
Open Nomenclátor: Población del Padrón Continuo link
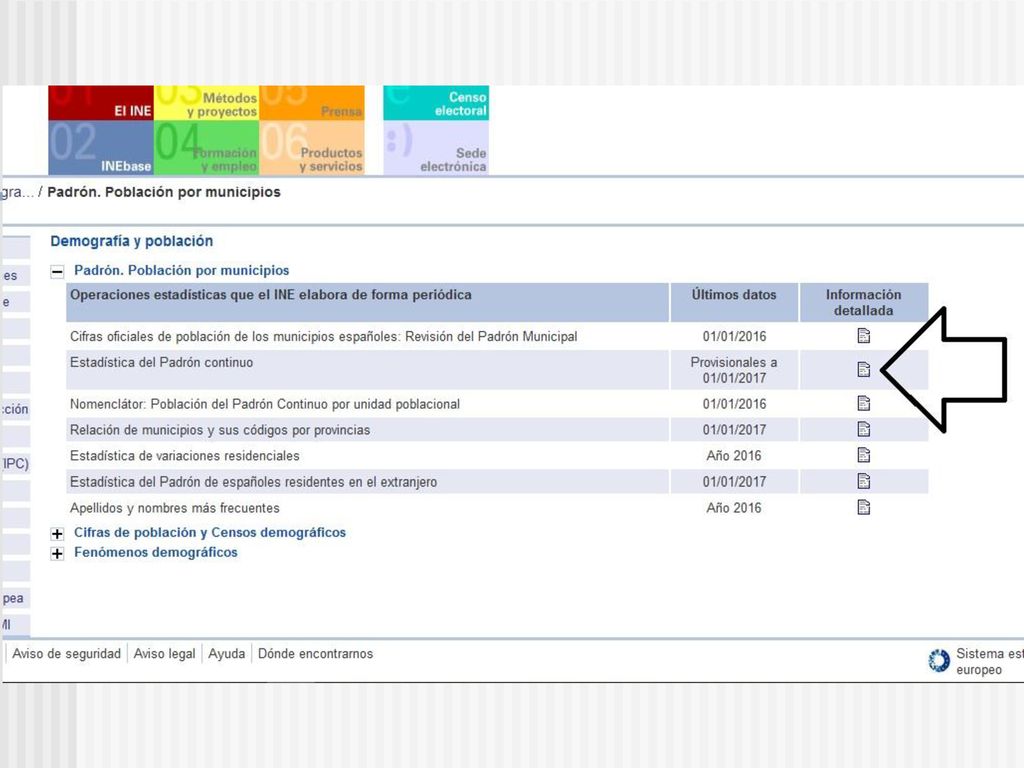264,404
